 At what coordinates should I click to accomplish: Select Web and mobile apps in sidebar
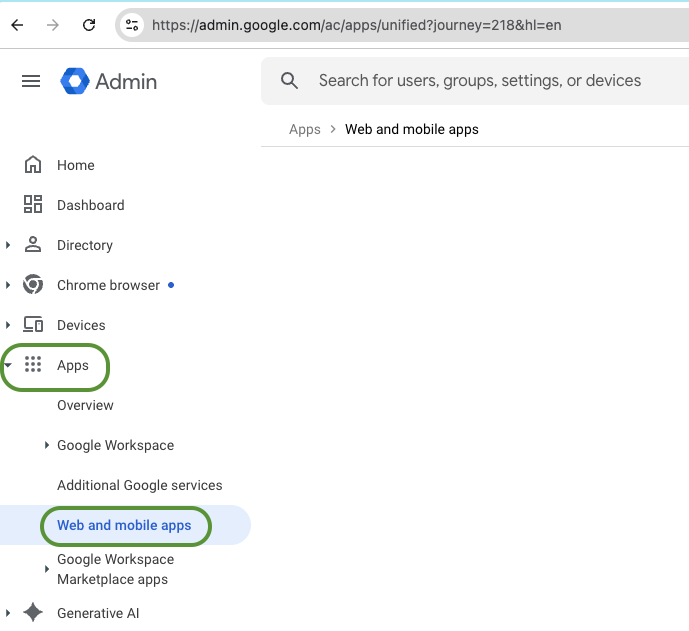(x=124, y=526)
